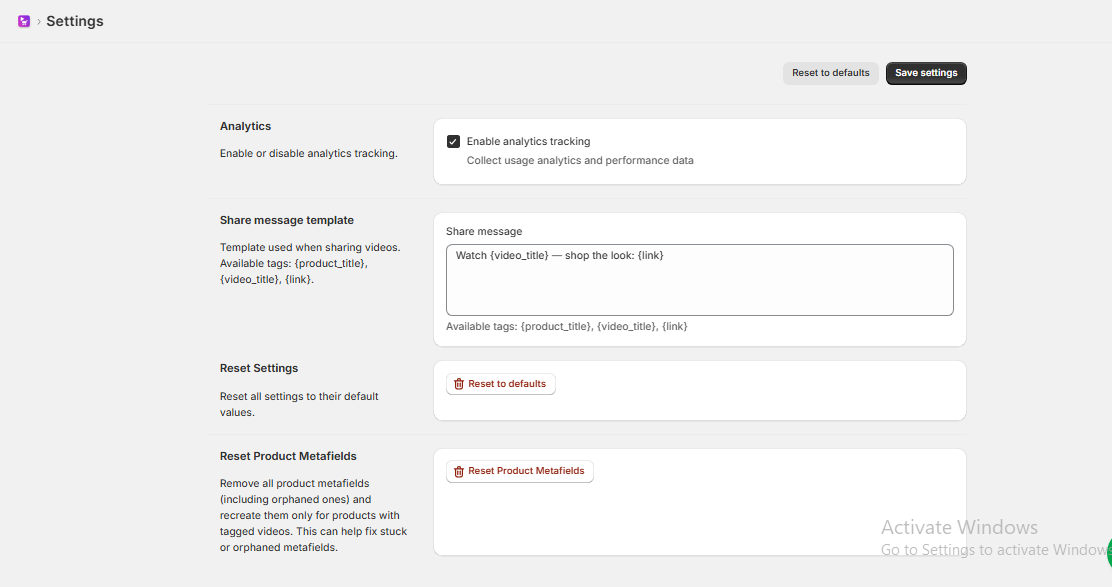Click the Reset Settings section heading

coord(259,368)
